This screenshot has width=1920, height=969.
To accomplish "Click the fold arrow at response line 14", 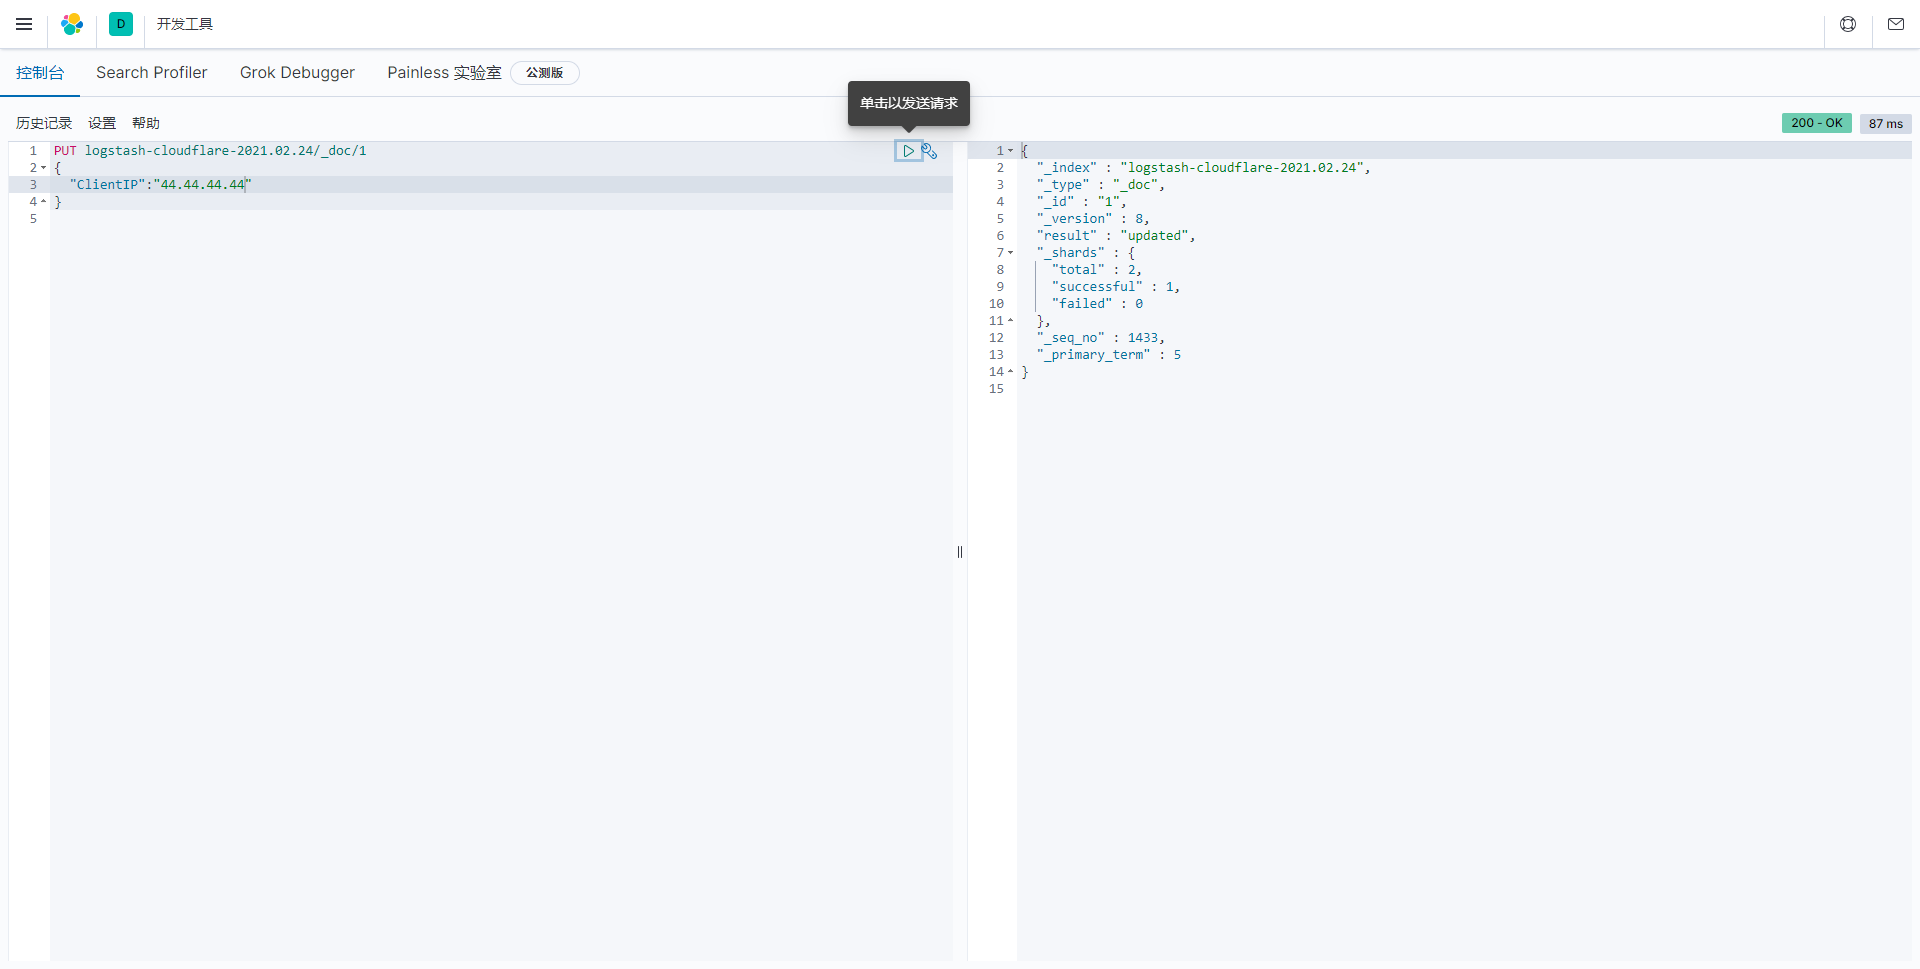I will coord(1011,372).
